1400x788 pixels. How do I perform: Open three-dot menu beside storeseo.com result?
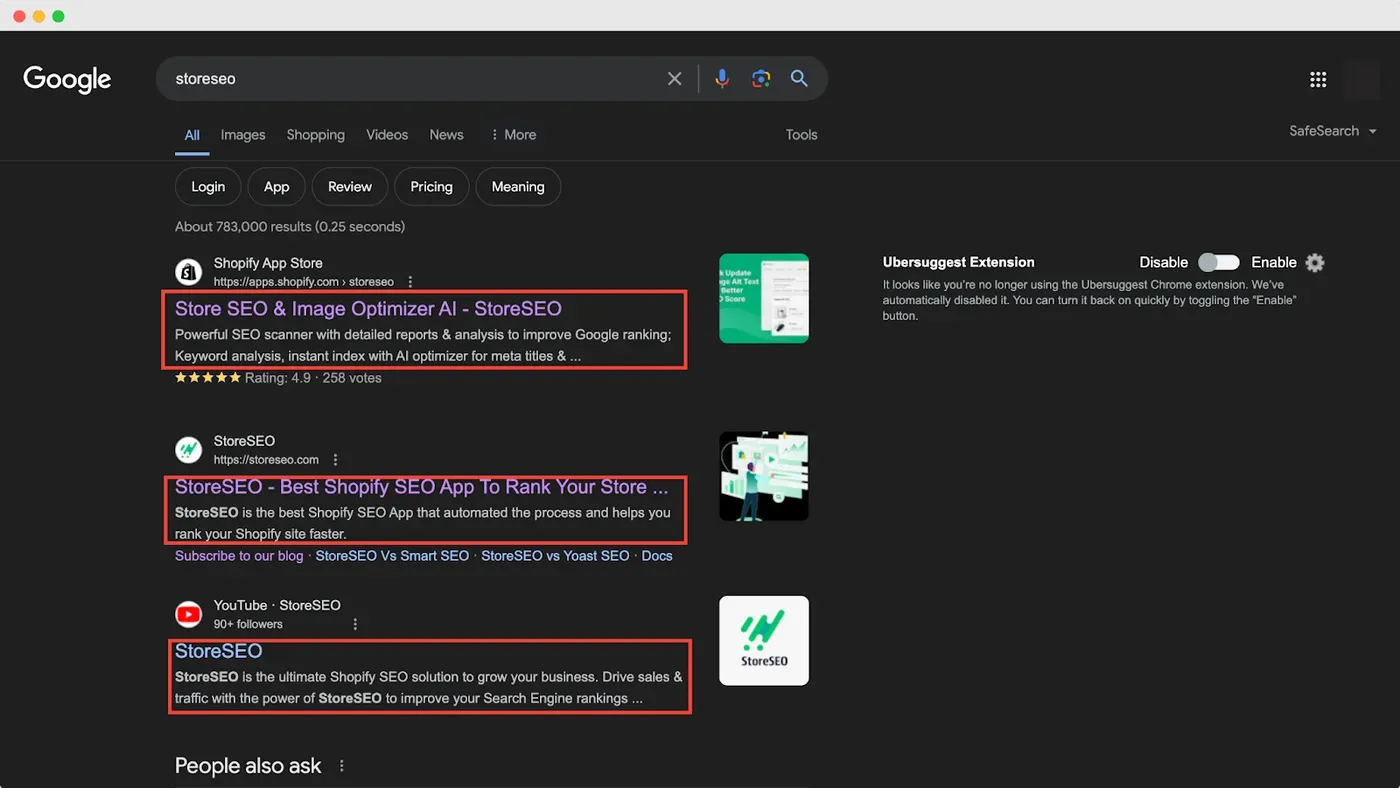click(335, 460)
